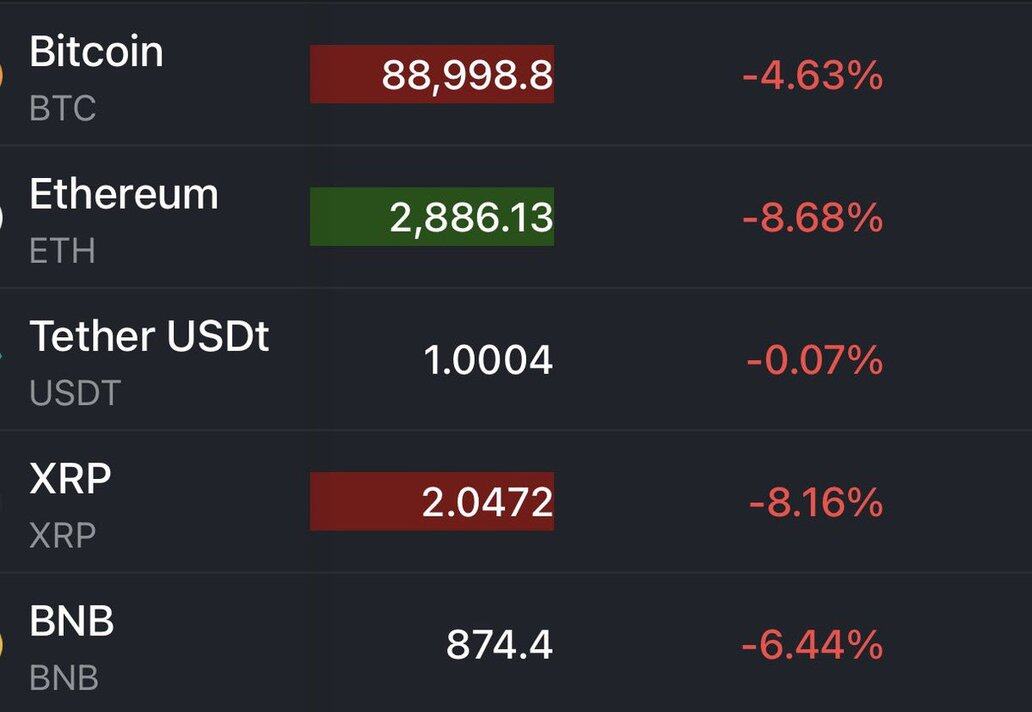Select BNB's price 874.4
Image resolution: width=1032 pixels, height=712 pixels.
click(x=499, y=645)
